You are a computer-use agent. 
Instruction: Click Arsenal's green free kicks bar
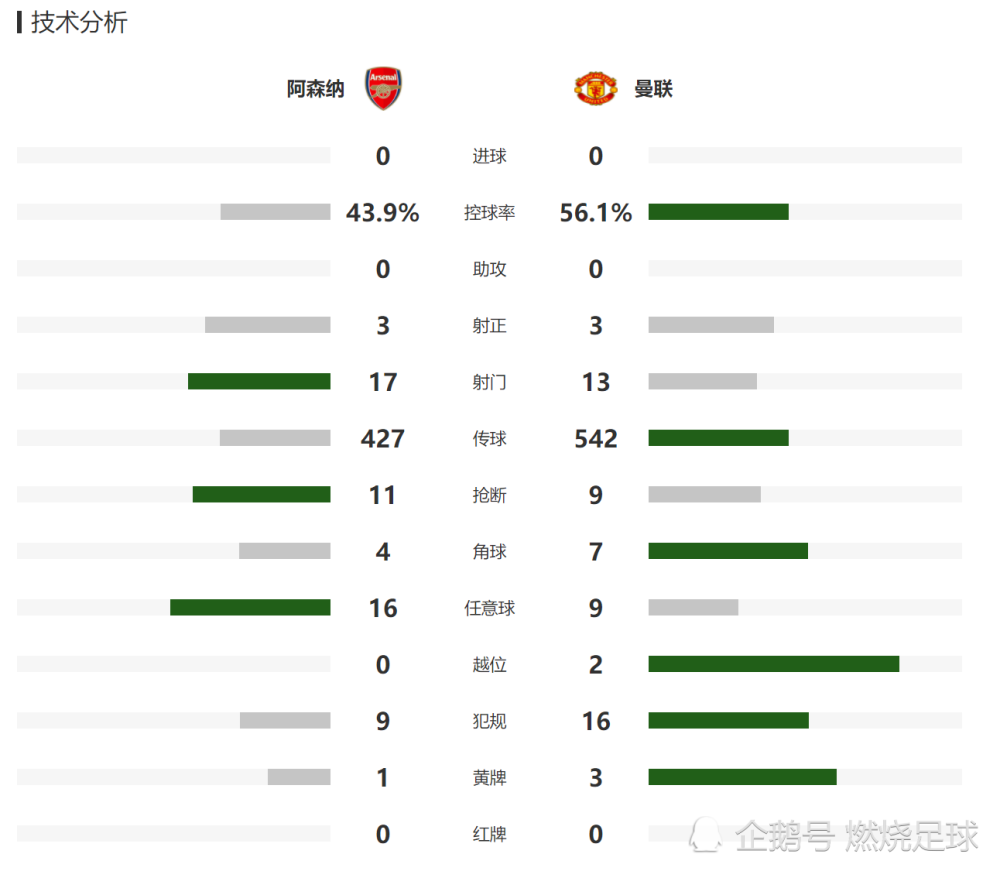(250, 607)
